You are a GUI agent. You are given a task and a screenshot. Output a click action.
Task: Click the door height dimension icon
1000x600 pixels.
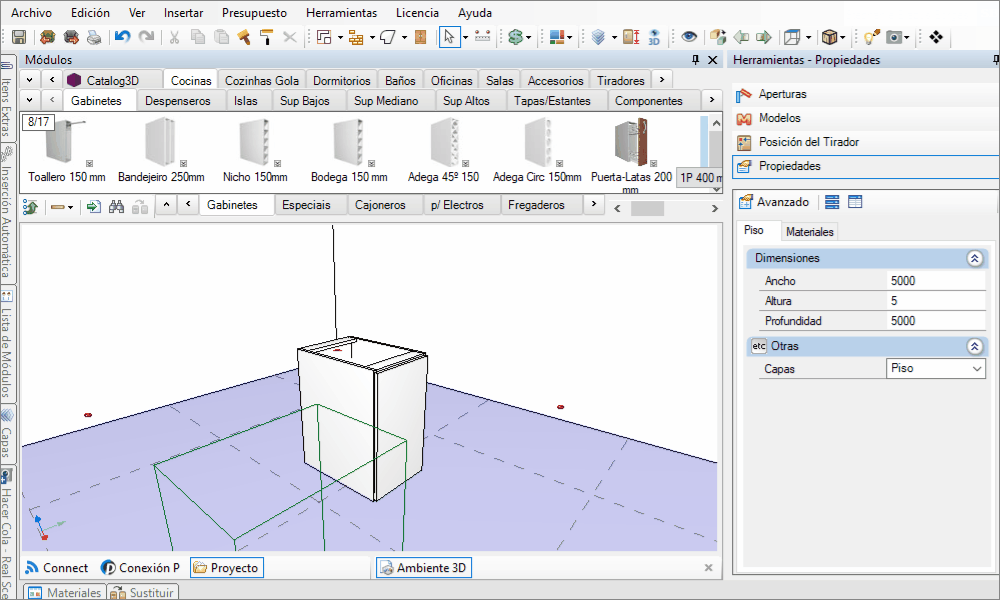coord(631,37)
